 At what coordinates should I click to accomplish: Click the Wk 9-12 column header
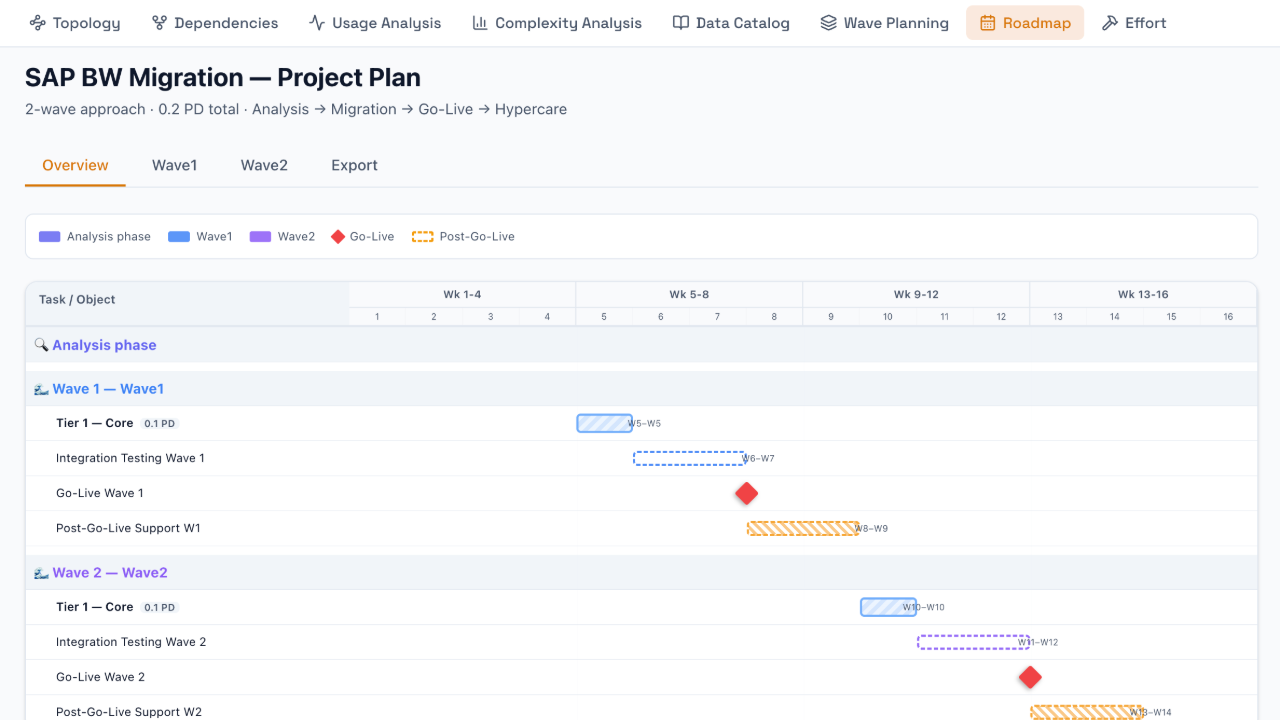(x=916, y=295)
